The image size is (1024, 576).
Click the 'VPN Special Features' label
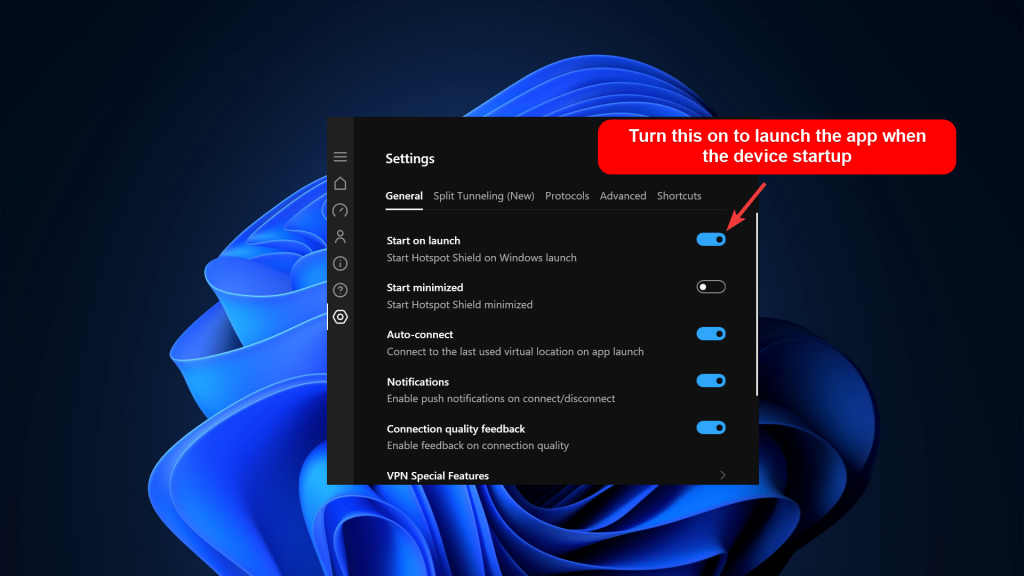(x=438, y=476)
